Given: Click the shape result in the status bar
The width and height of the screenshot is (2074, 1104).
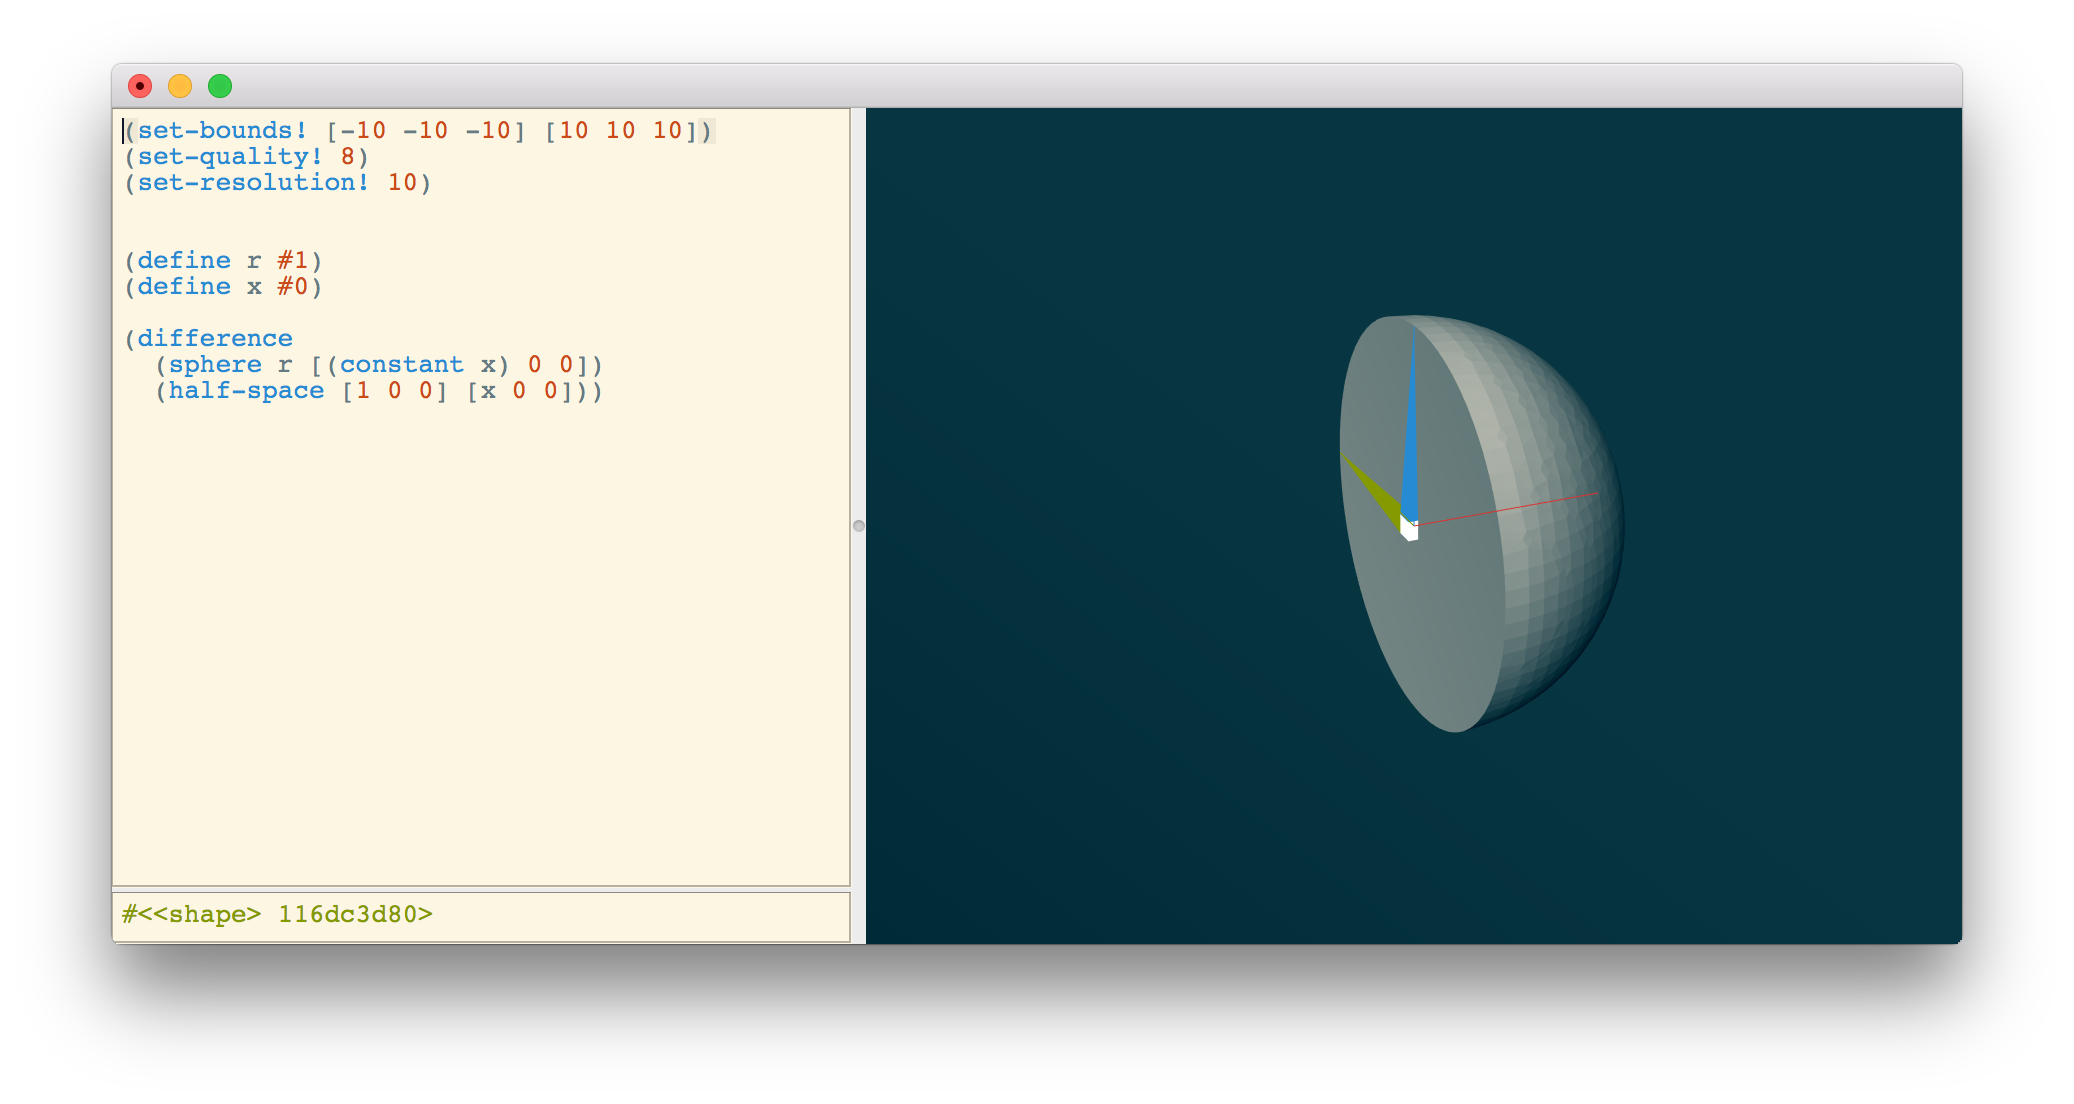Looking at the screenshot, I should click(x=276, y=913).
